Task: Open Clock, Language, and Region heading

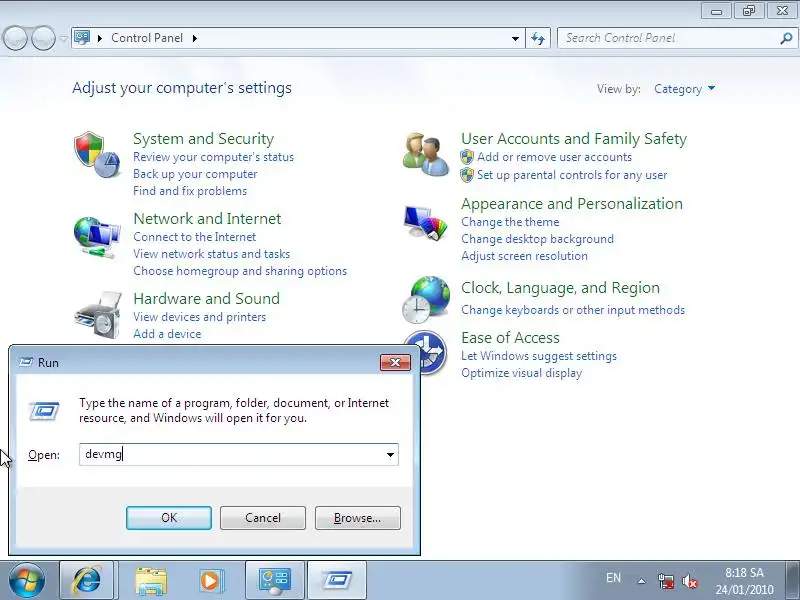Action: 560,288
